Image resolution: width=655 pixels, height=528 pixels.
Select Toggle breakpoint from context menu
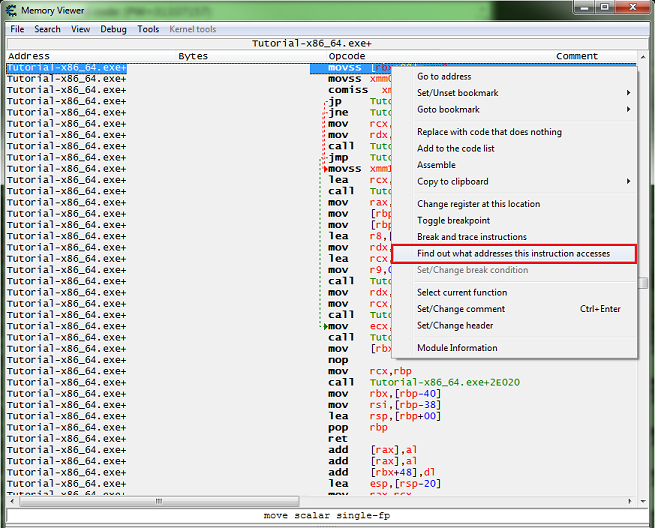tap(453, 221)
